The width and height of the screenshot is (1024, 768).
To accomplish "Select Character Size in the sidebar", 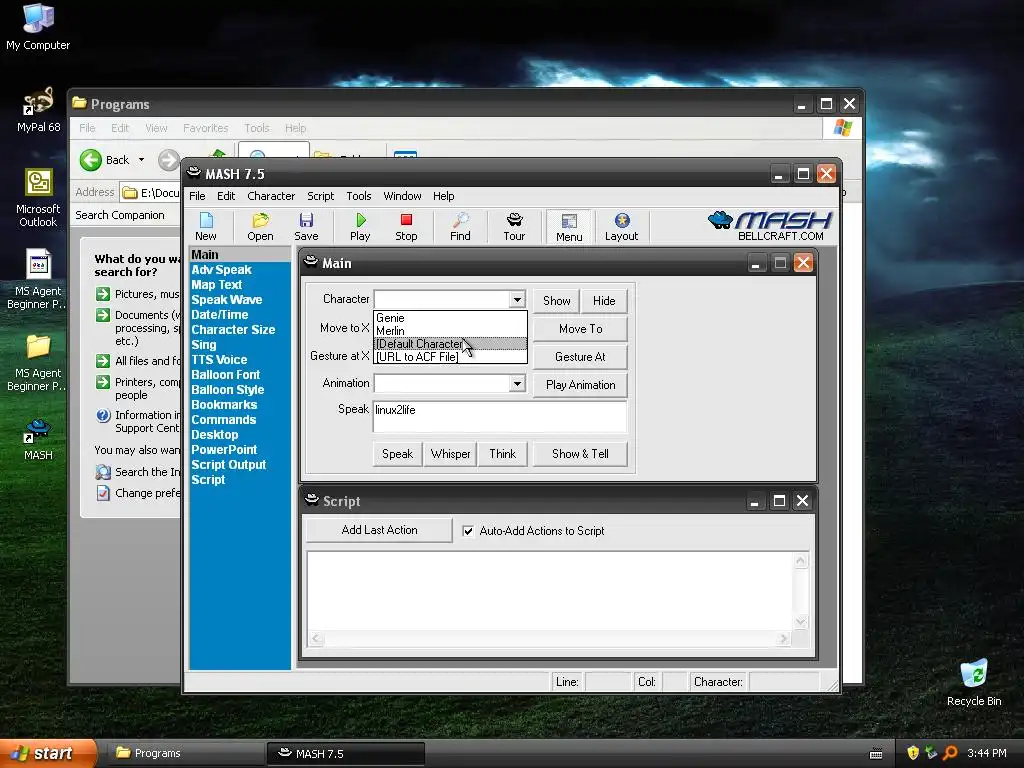I will pyautogui.click(x=233, y=330).
